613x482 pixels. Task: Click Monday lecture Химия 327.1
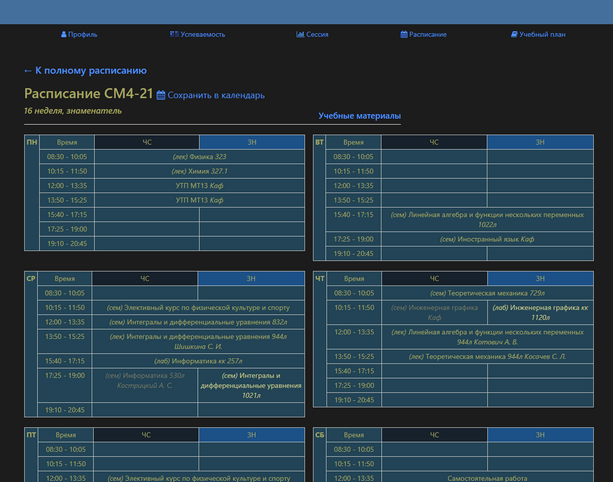tap(199, 171)
